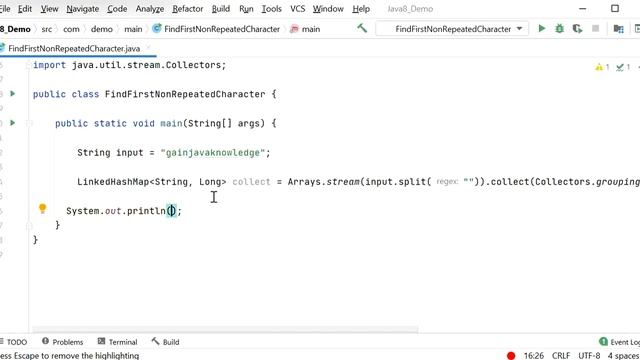The image size is (640, 360).
Task: Click the 4 spaces indent setting
Action: (624, 356)
